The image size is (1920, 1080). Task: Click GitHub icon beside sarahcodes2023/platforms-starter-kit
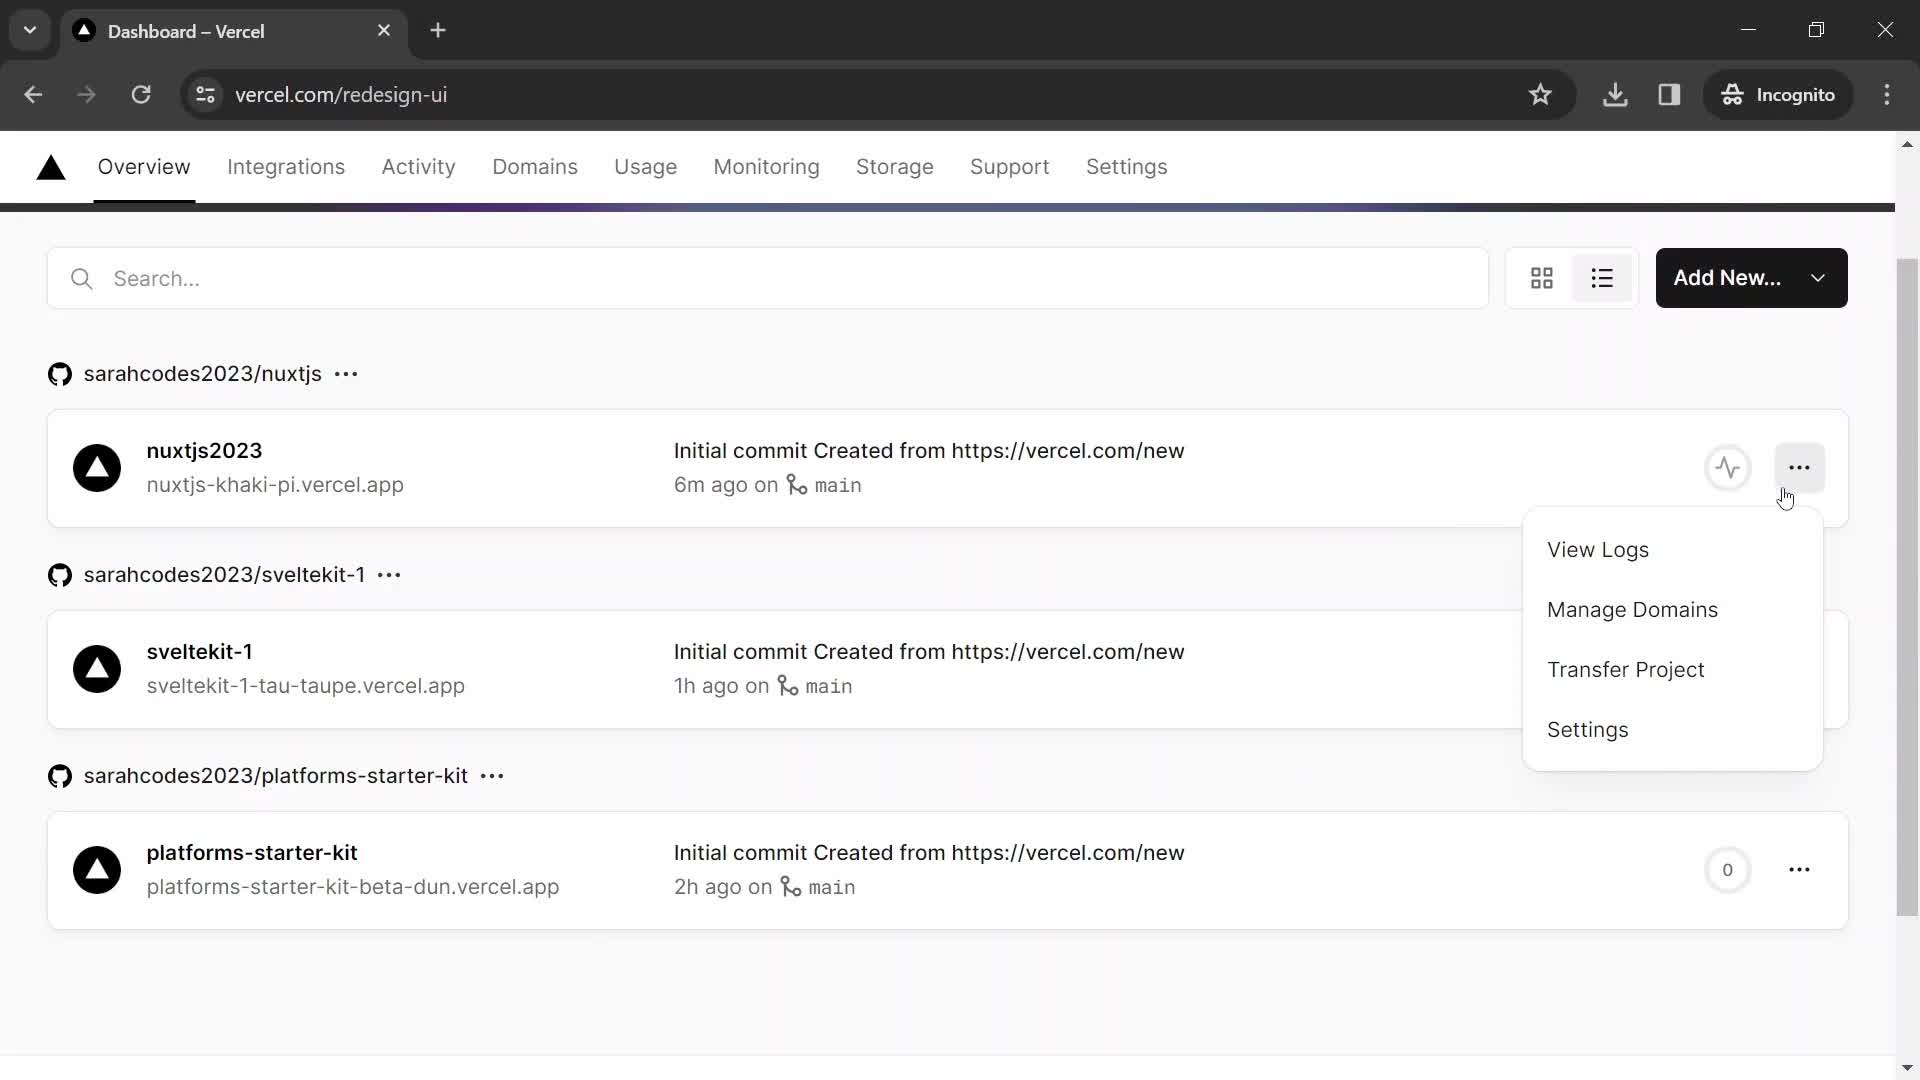pyautogui.click(x=60, y=776)
